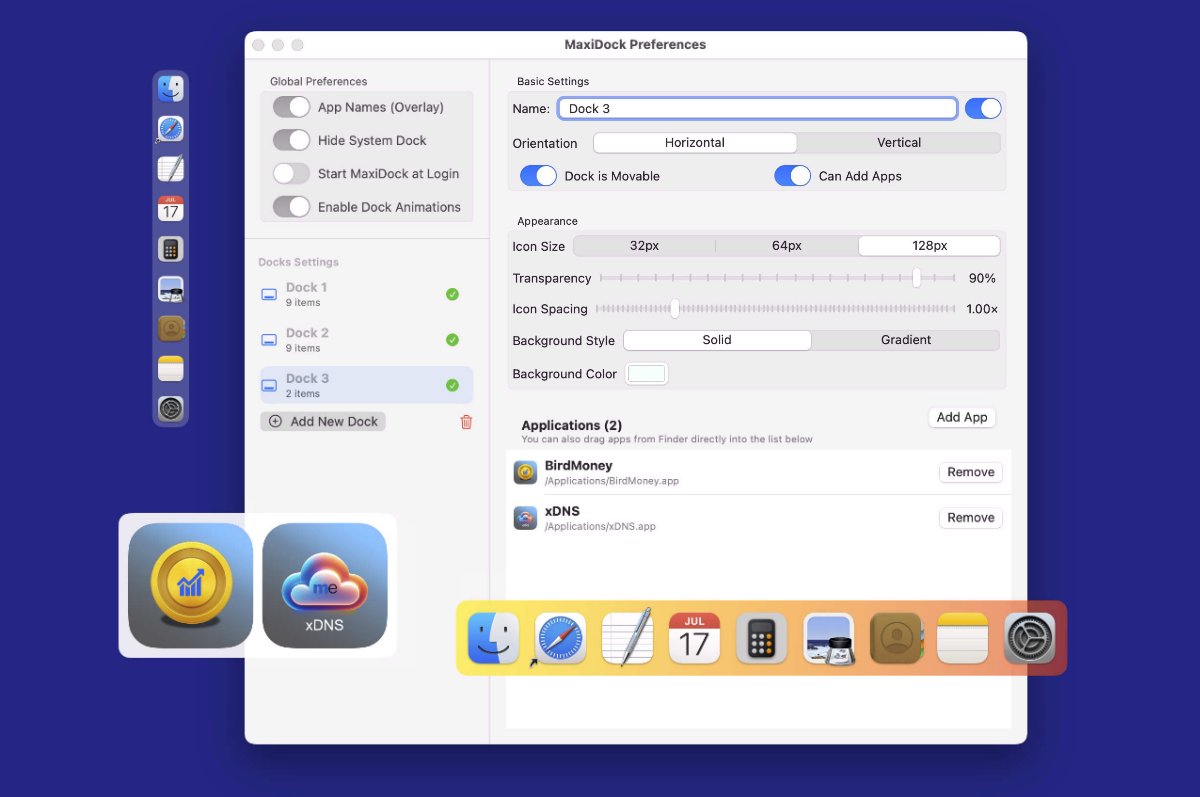Open the BirdMoney app icon in the Applications list
This screenshot has height=797, width=1200.
pyautogui.click(x=525, y=471)
